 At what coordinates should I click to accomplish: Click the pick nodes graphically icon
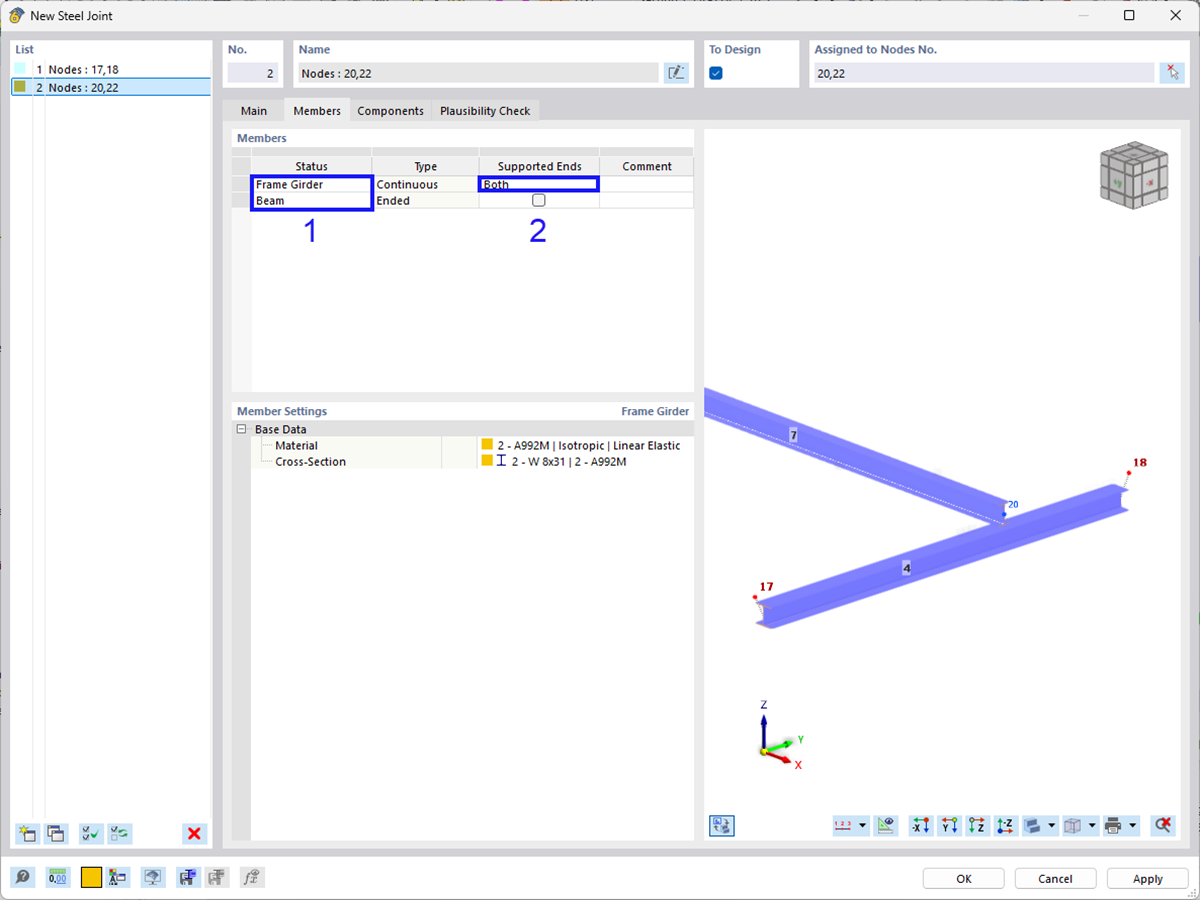click(x=1172, y=72)
